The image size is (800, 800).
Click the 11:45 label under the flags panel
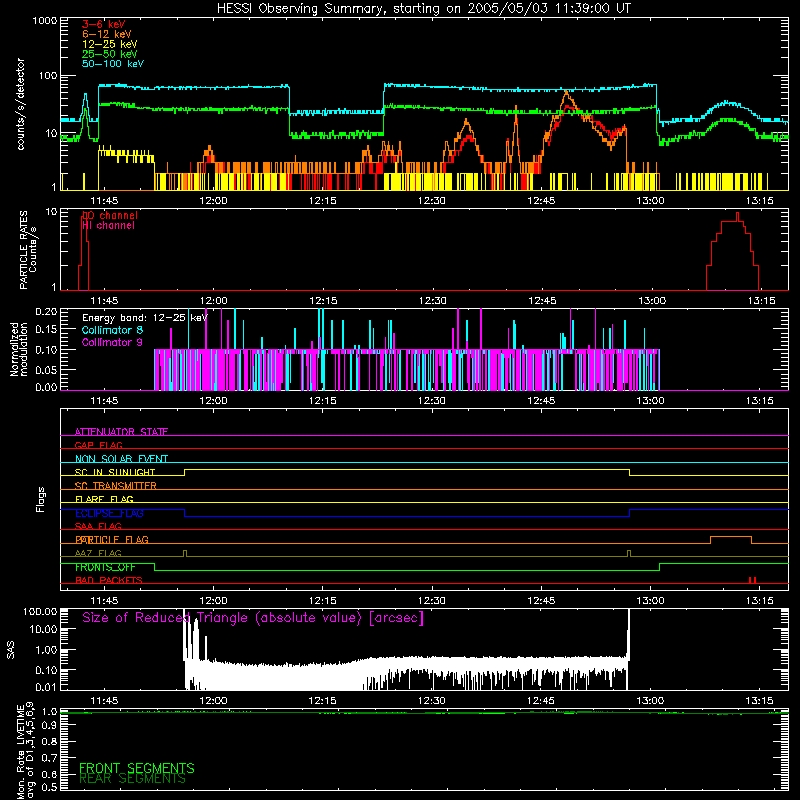point(104,601)
